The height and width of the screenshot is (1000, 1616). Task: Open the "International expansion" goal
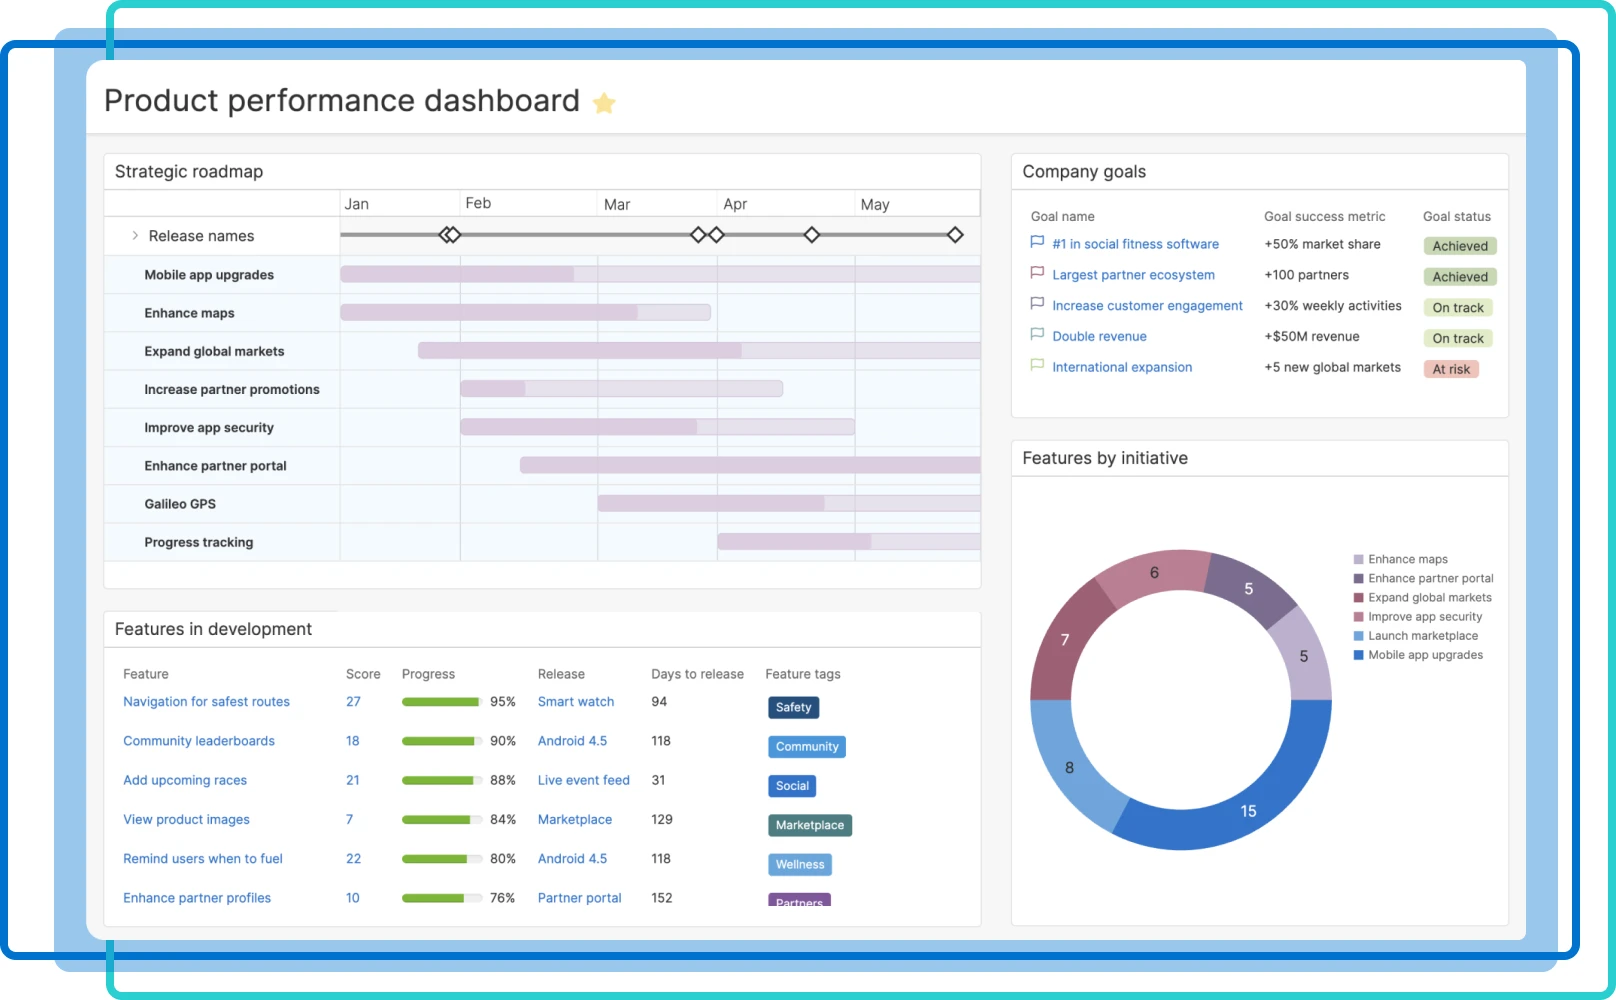[x=1121, y=367]
